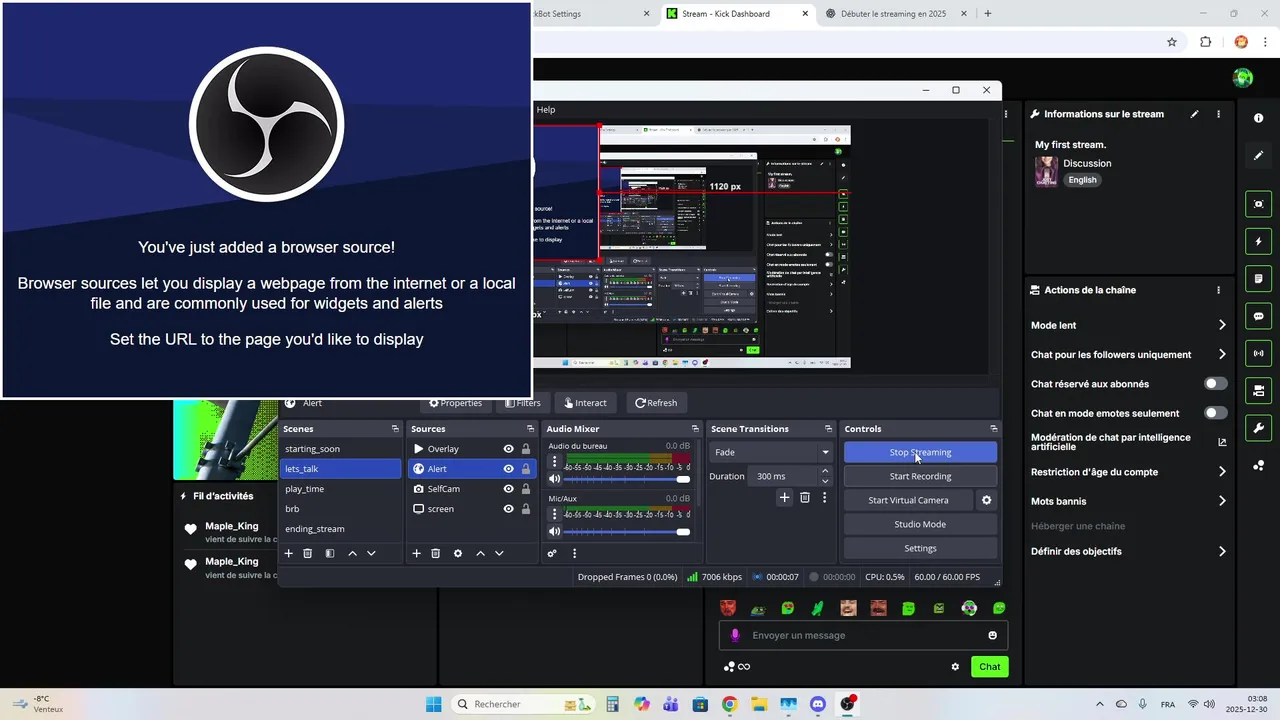This screenshot has height=720, width=1280.
Task: Toggle lock on the Overlay source
Action: [526, 449]
